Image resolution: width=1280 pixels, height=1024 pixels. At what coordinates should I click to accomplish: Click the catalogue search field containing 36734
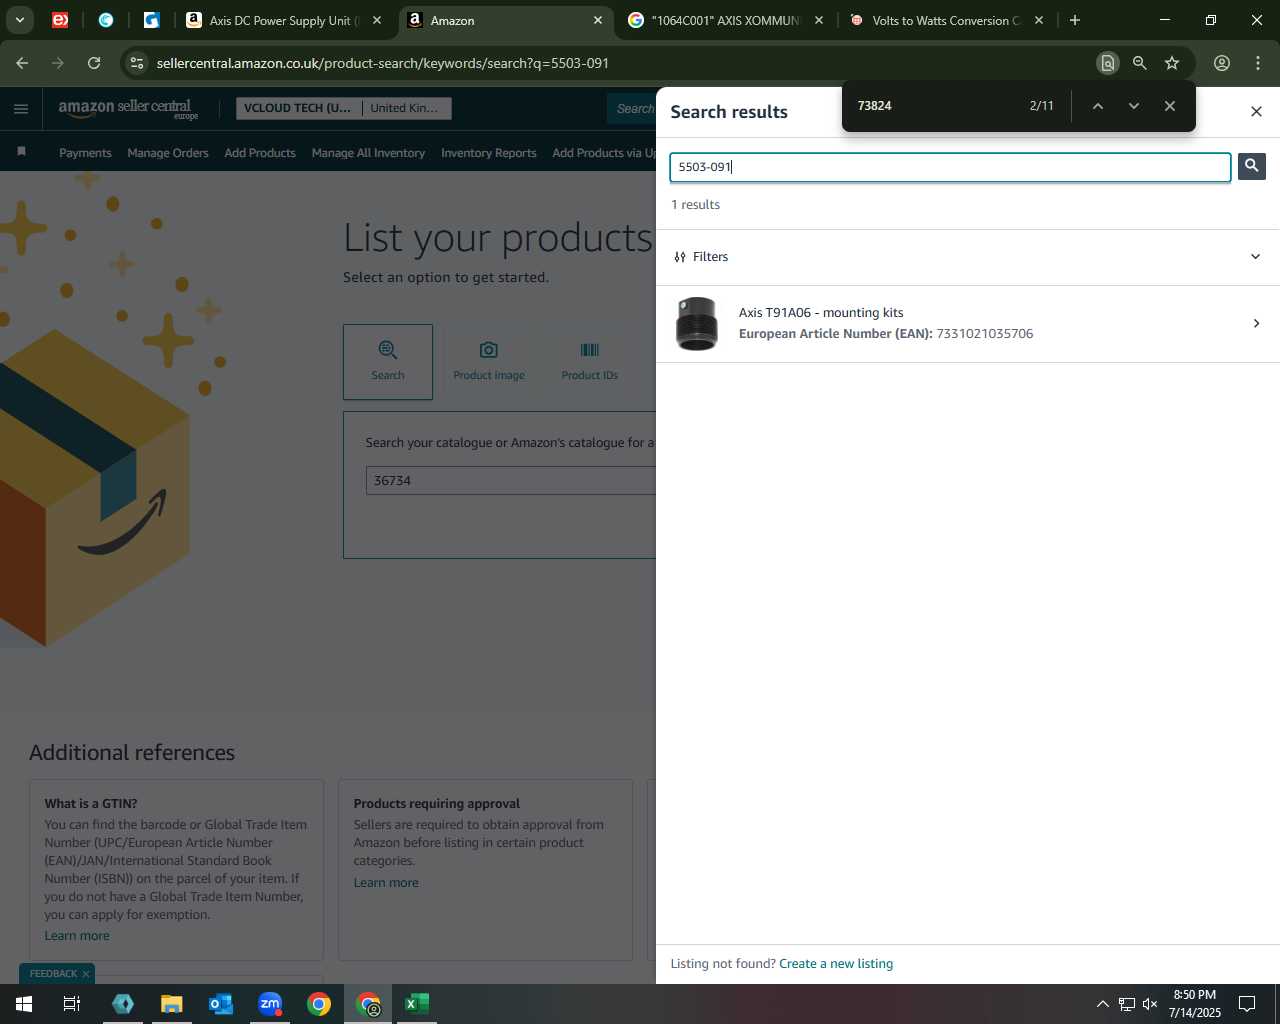[x=510, y=481]
